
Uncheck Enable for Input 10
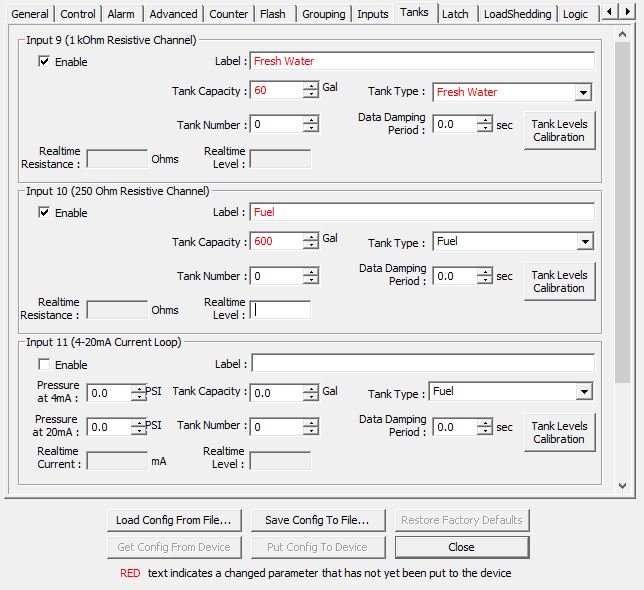pos(44,213)
